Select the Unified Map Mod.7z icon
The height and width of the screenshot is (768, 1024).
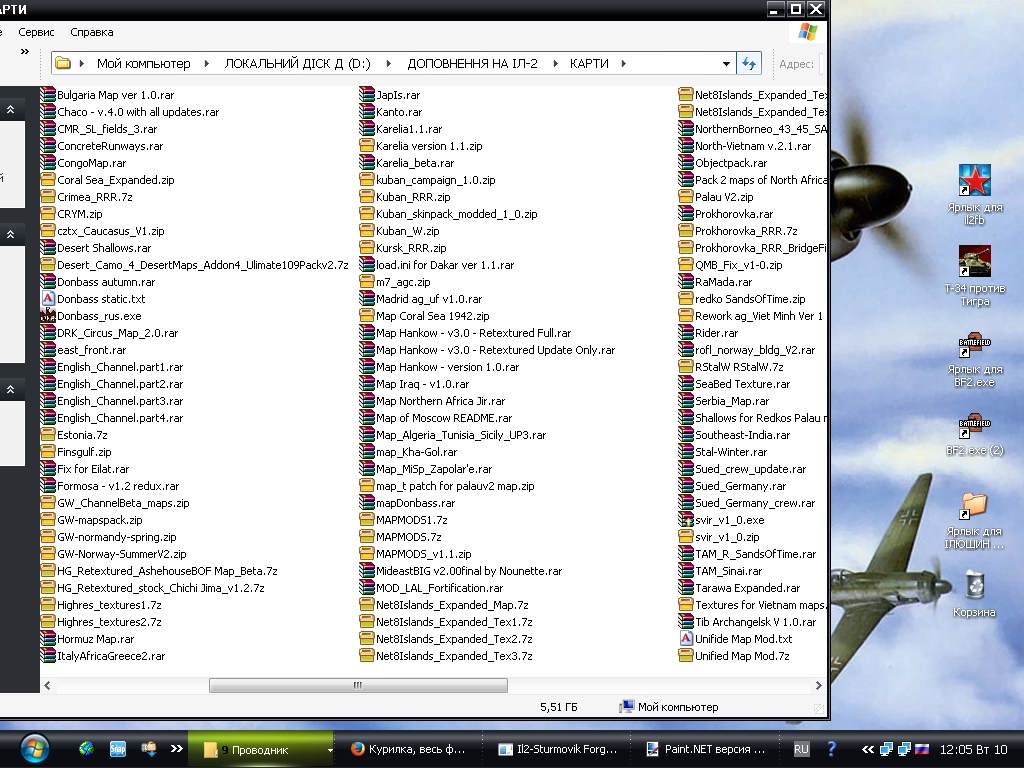[686, 656]
